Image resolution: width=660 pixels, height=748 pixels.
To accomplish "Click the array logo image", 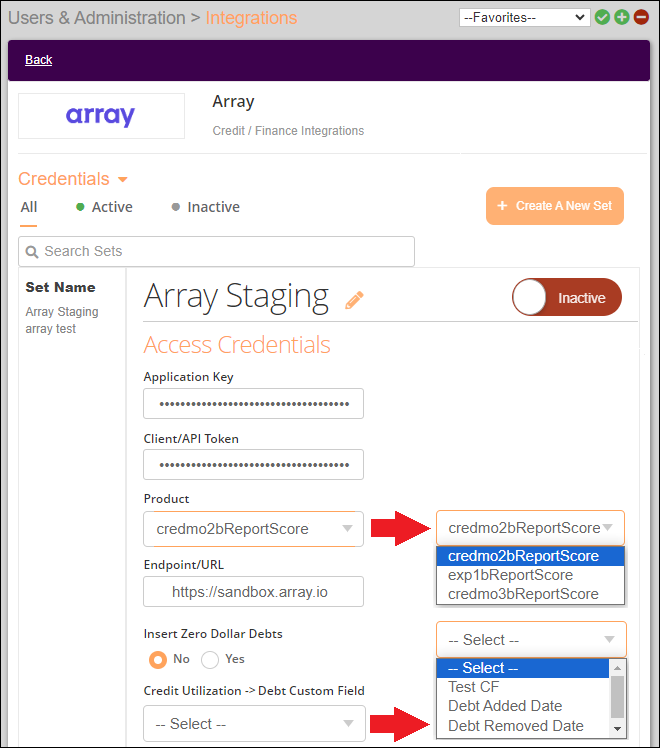I will (101, 116).
